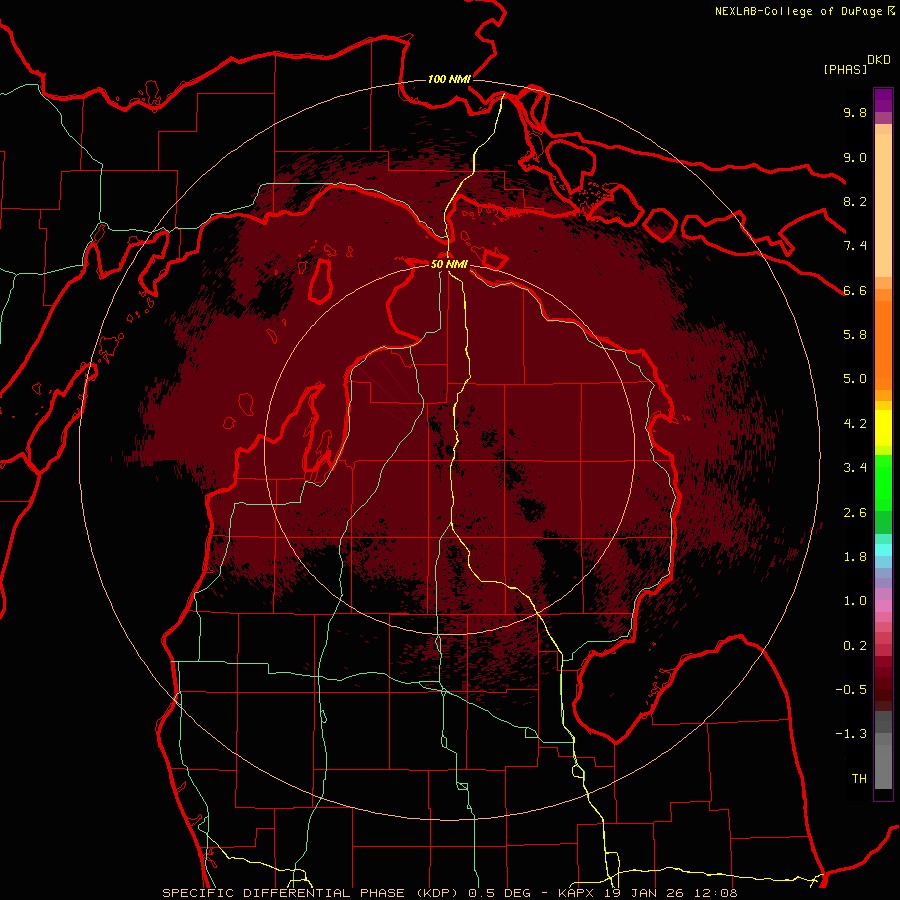Pick the cyan color band near 1.8
Image resolution: width=900 pixels, height=900 pixels.
(883, 550)
